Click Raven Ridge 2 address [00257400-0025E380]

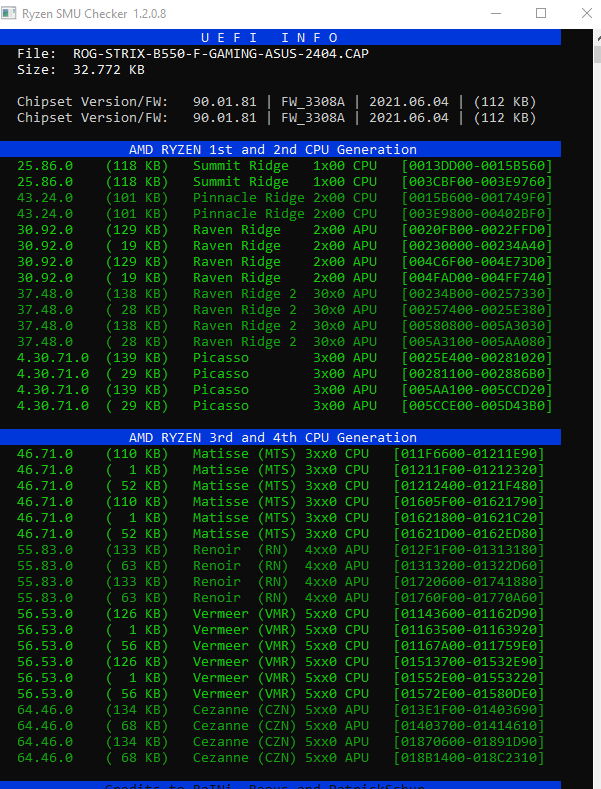pyautogui.click(x=477, y=309)
